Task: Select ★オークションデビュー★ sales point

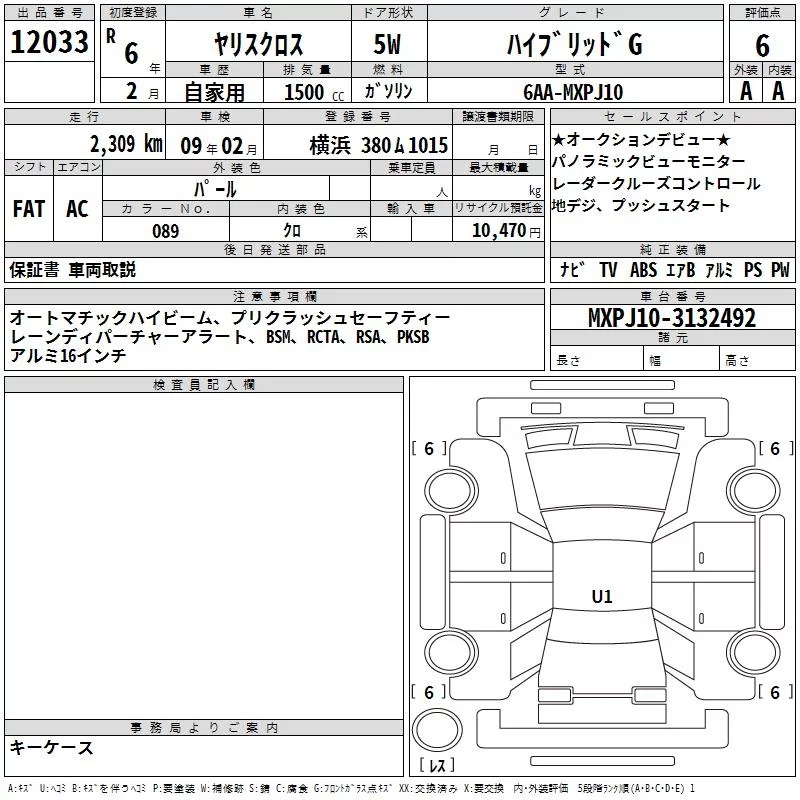Action: point(641,139)
